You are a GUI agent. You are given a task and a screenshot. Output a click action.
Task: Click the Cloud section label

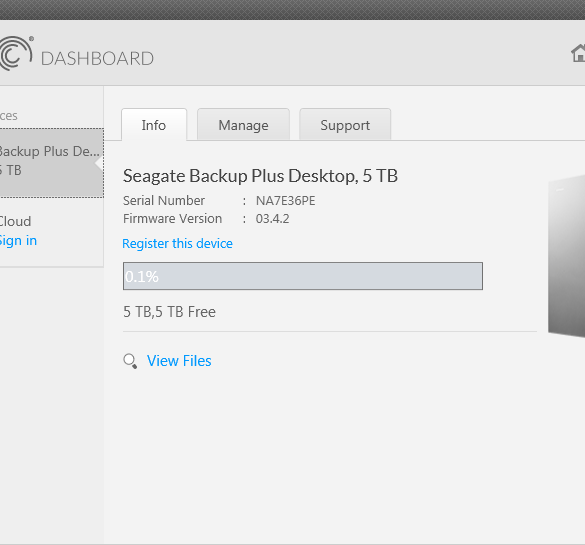pyautogui.click(x=15, y=221)
